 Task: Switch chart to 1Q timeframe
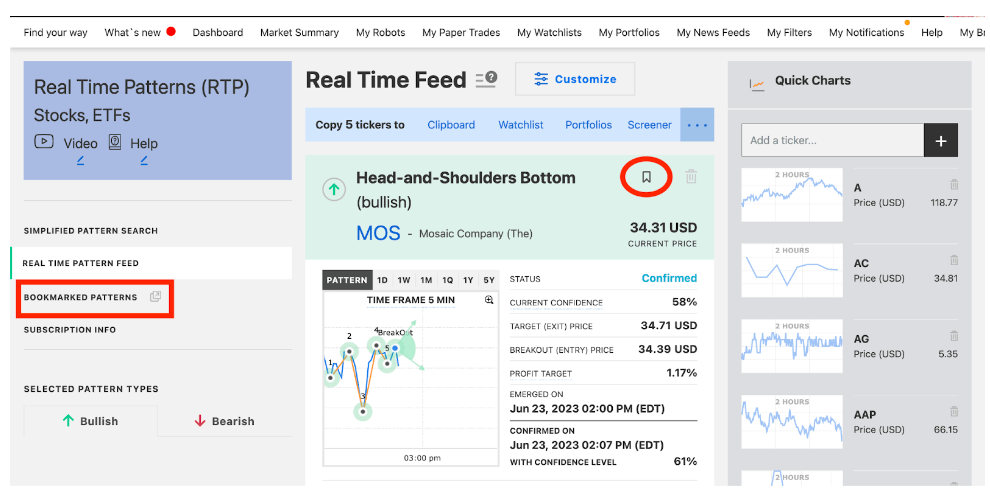point(448,280)
